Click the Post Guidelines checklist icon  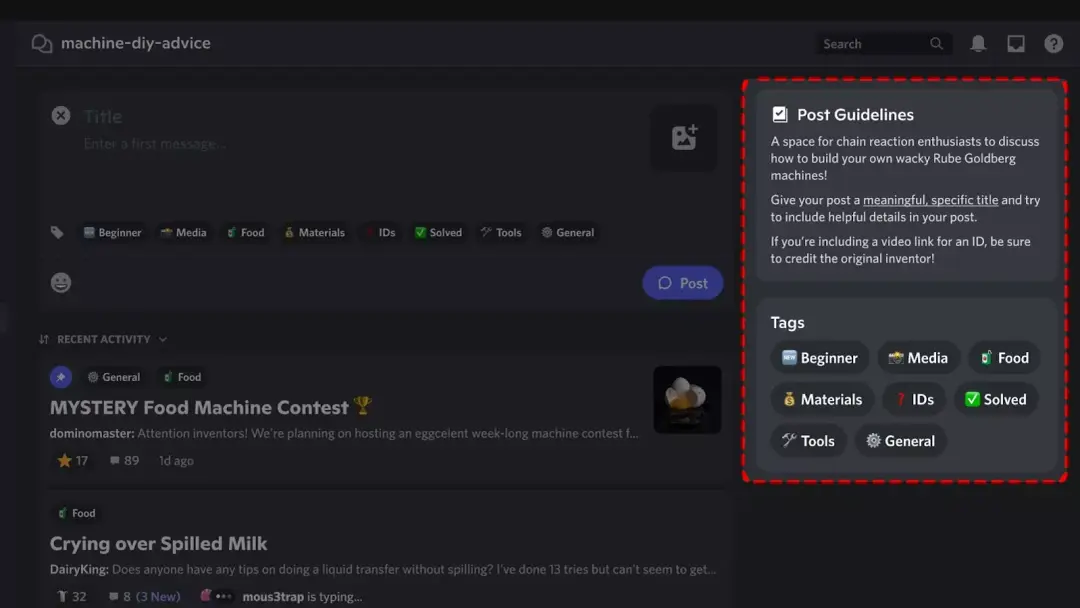780,114
